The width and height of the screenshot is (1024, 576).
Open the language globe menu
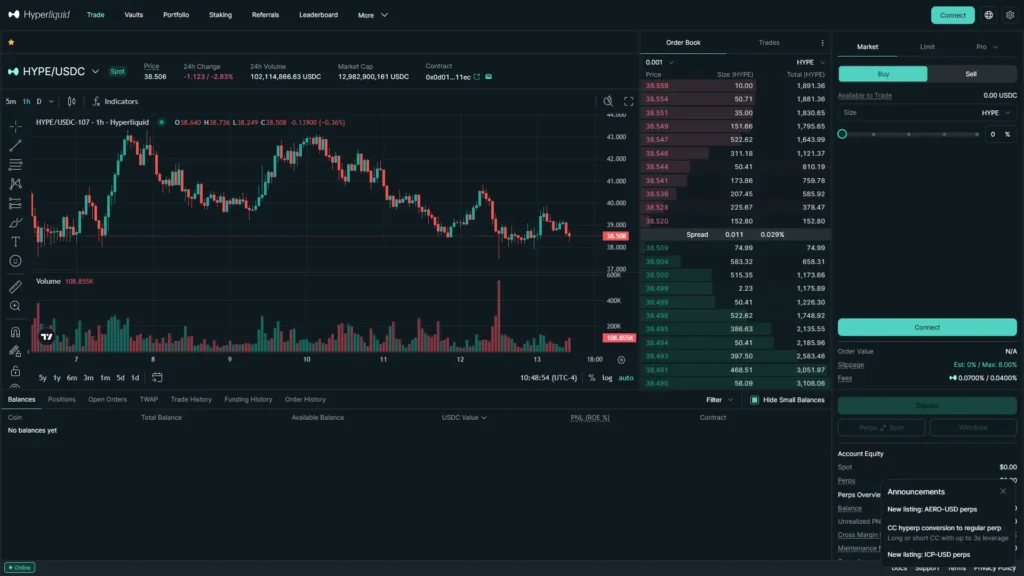(989, 15)
